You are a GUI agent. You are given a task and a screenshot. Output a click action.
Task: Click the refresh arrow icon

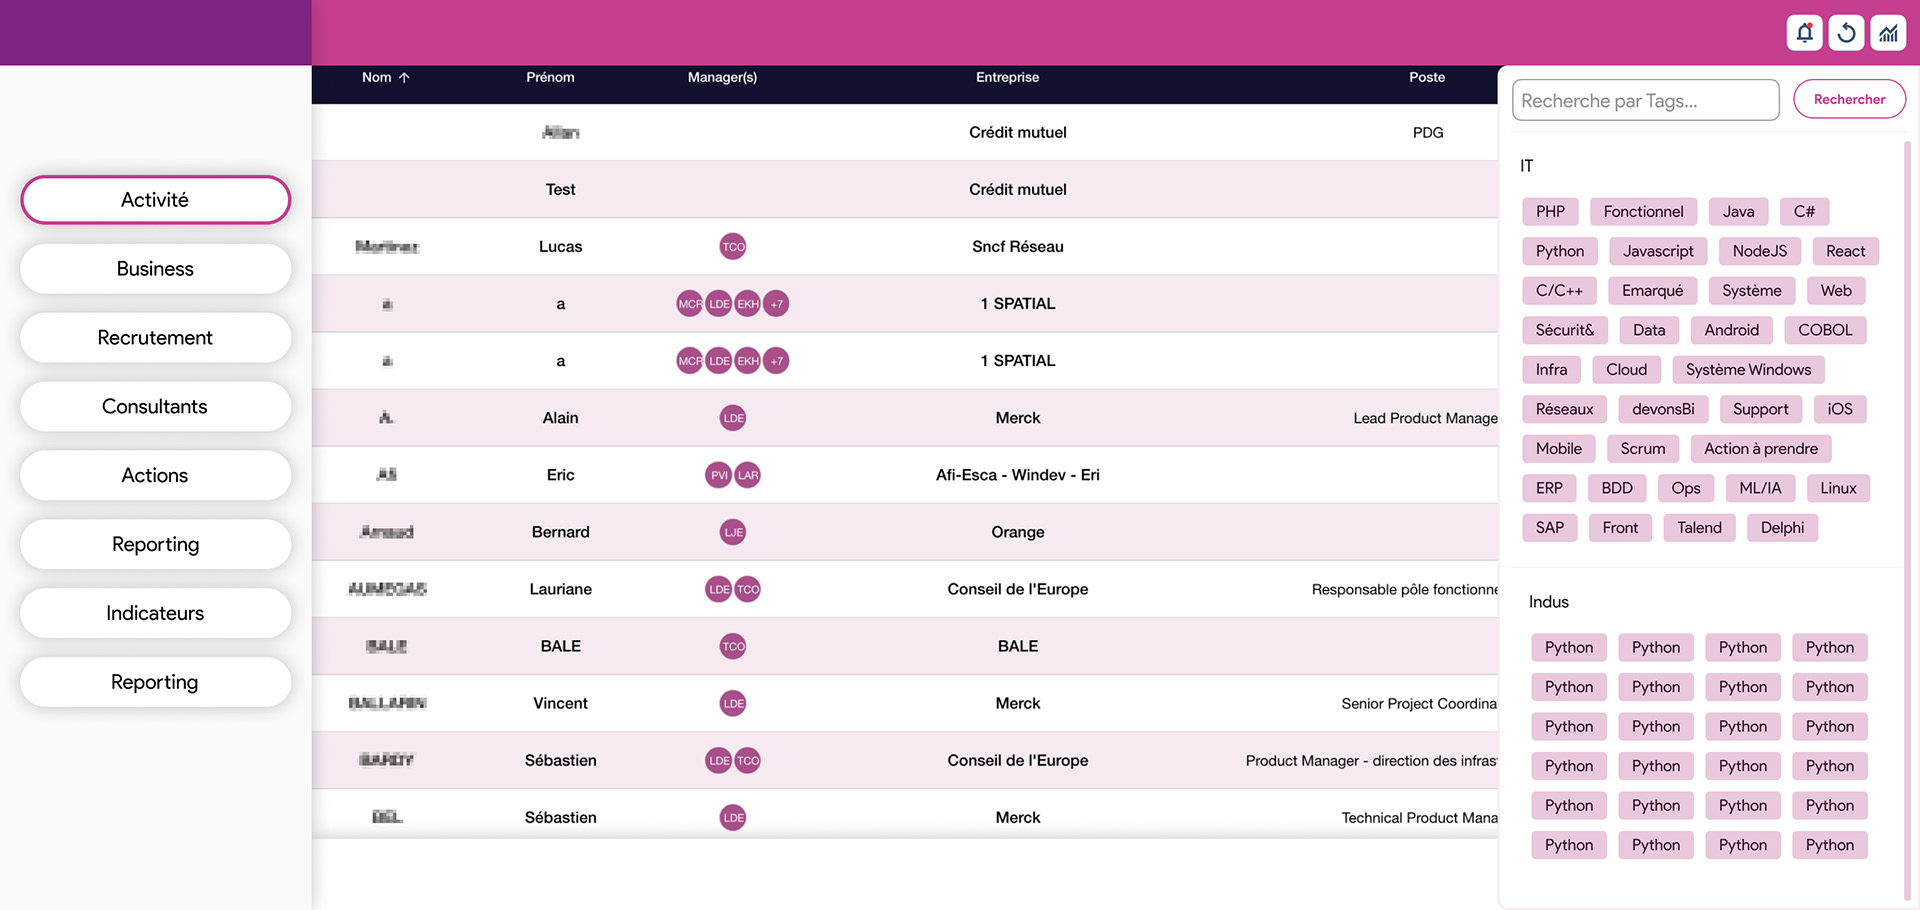(x=1846, y=33)
